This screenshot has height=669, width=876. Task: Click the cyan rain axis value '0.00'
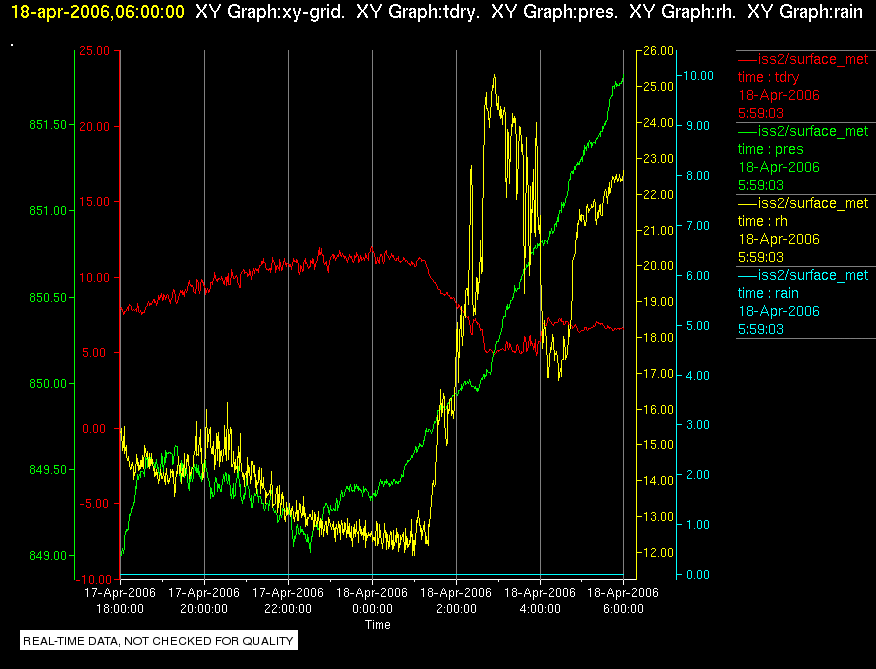tap(698, 575)
